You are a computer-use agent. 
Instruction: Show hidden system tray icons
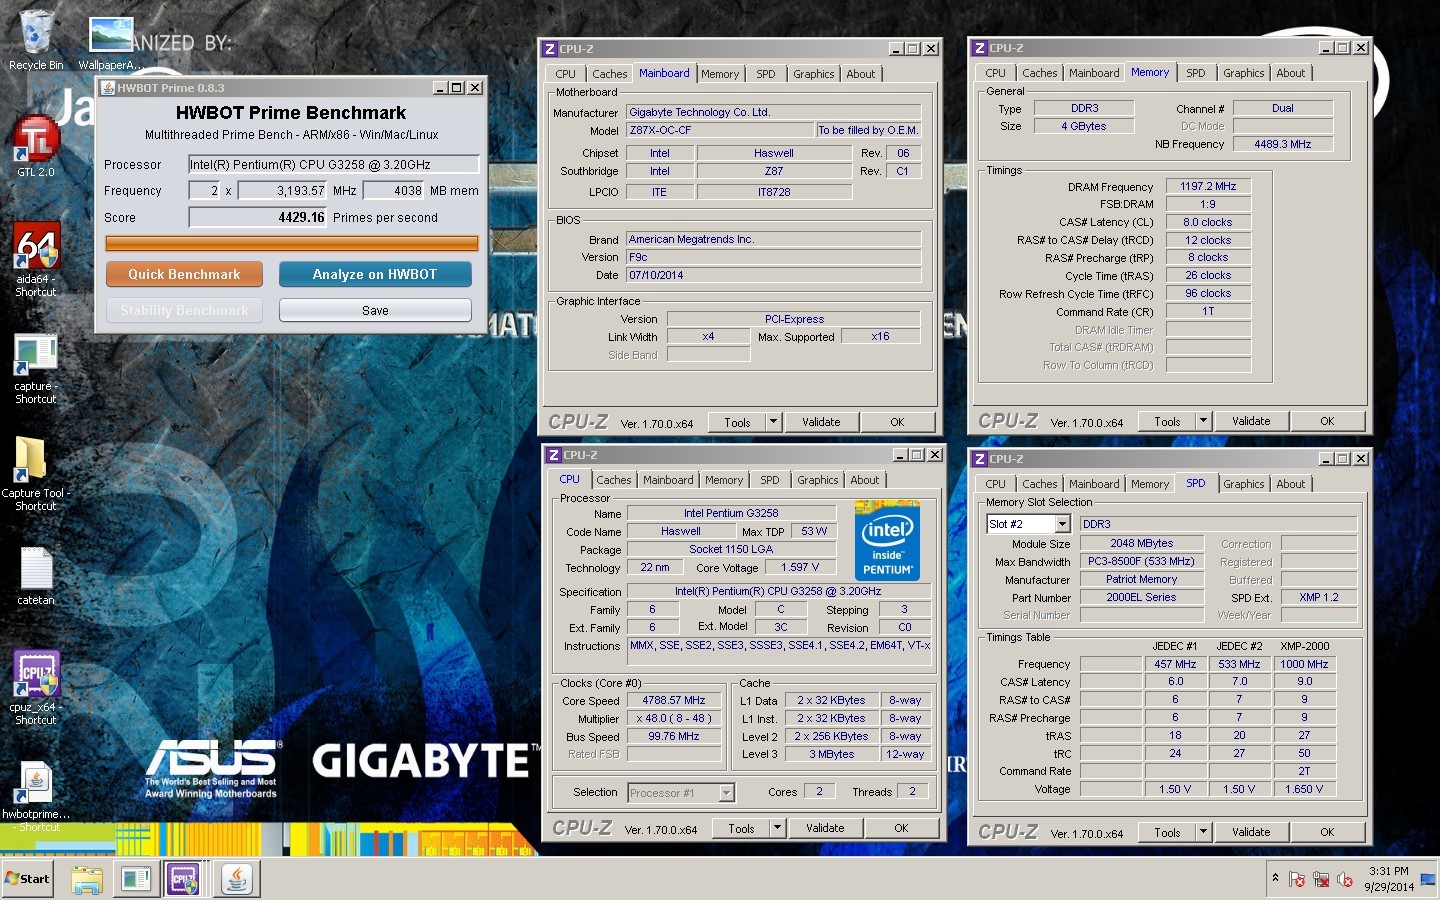point(1275,878)
